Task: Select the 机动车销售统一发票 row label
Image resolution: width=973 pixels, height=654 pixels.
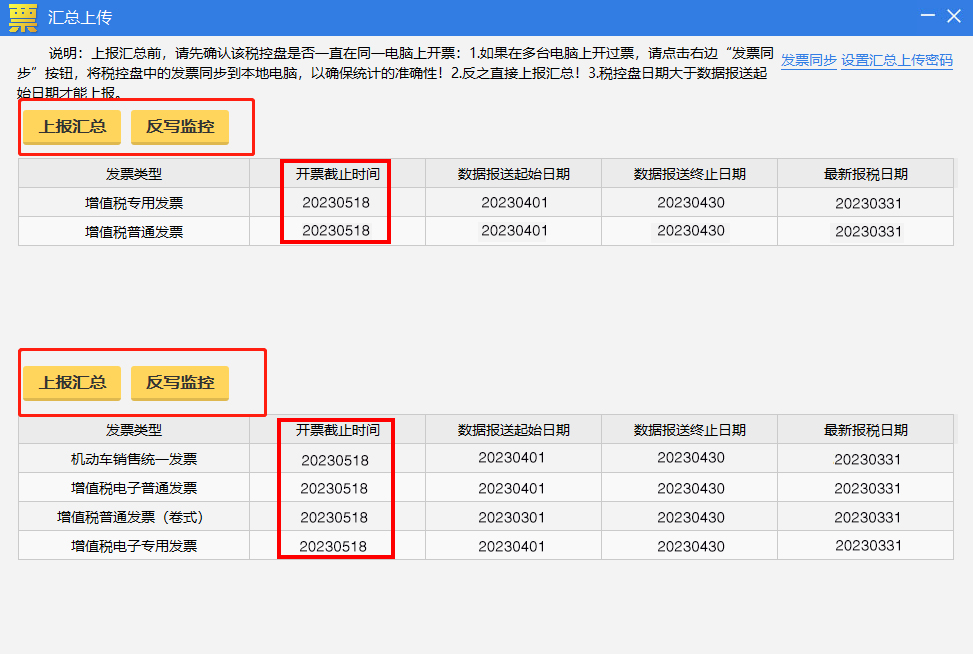Action: click(134, 459)
